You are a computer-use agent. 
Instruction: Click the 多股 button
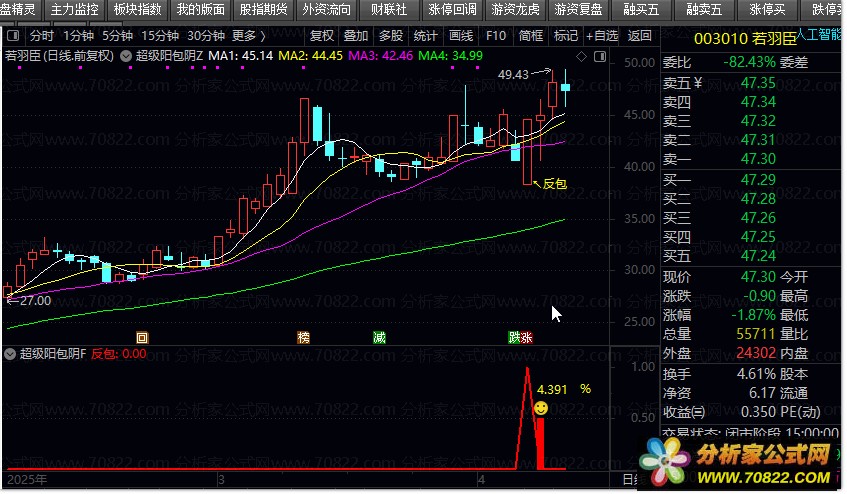point(391,36)
